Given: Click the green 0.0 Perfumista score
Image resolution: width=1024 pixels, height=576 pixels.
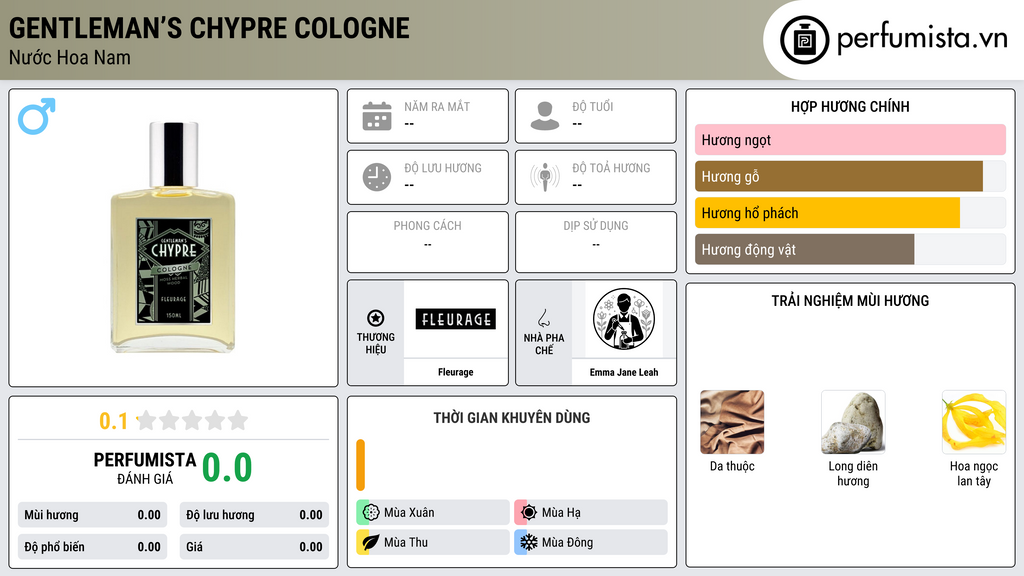Looking at the screenshot, I should [227, 468].
